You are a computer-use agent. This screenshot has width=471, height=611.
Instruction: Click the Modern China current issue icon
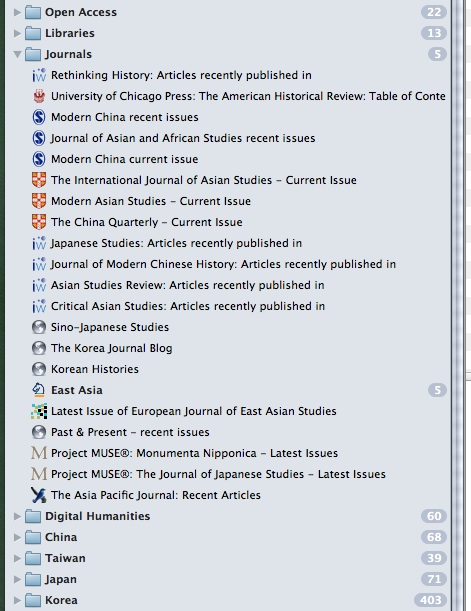click(x=39, y=159)
